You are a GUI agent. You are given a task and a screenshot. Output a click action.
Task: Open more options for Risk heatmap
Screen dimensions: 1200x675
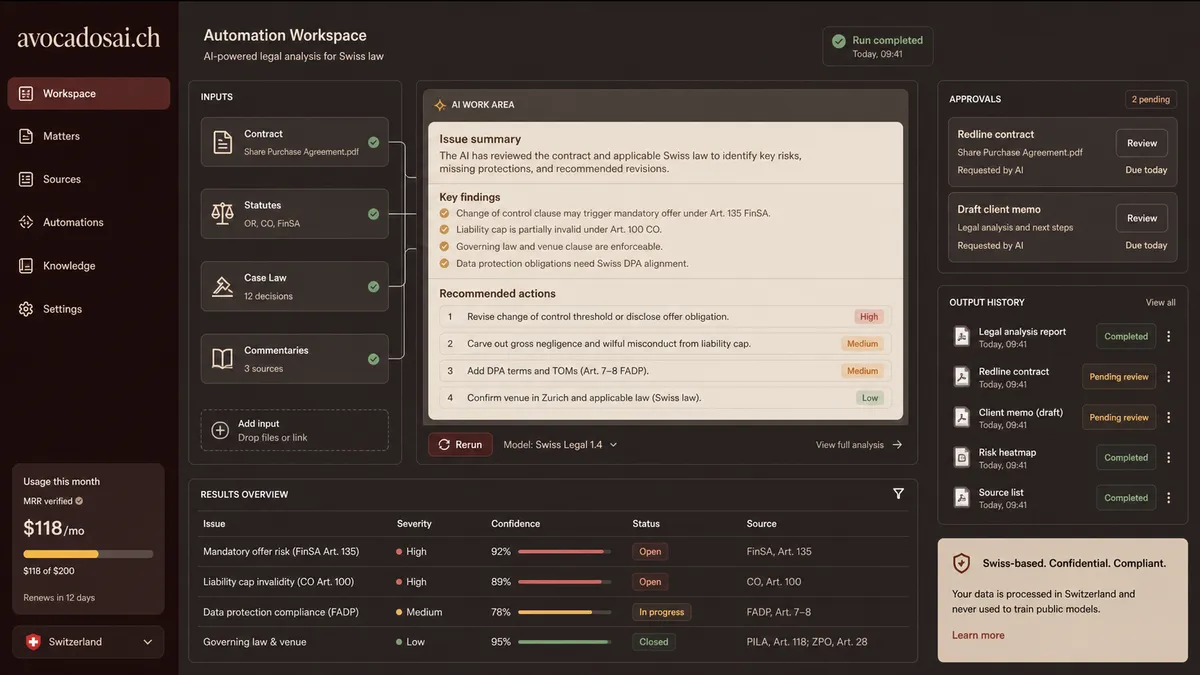pyautogui.click(x=1168, y=457)
